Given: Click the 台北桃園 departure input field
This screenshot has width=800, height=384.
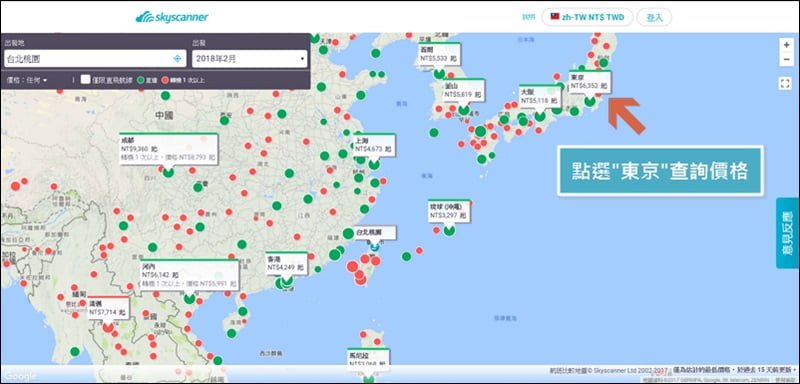Looking at the screenshot, I should (95, 59).
